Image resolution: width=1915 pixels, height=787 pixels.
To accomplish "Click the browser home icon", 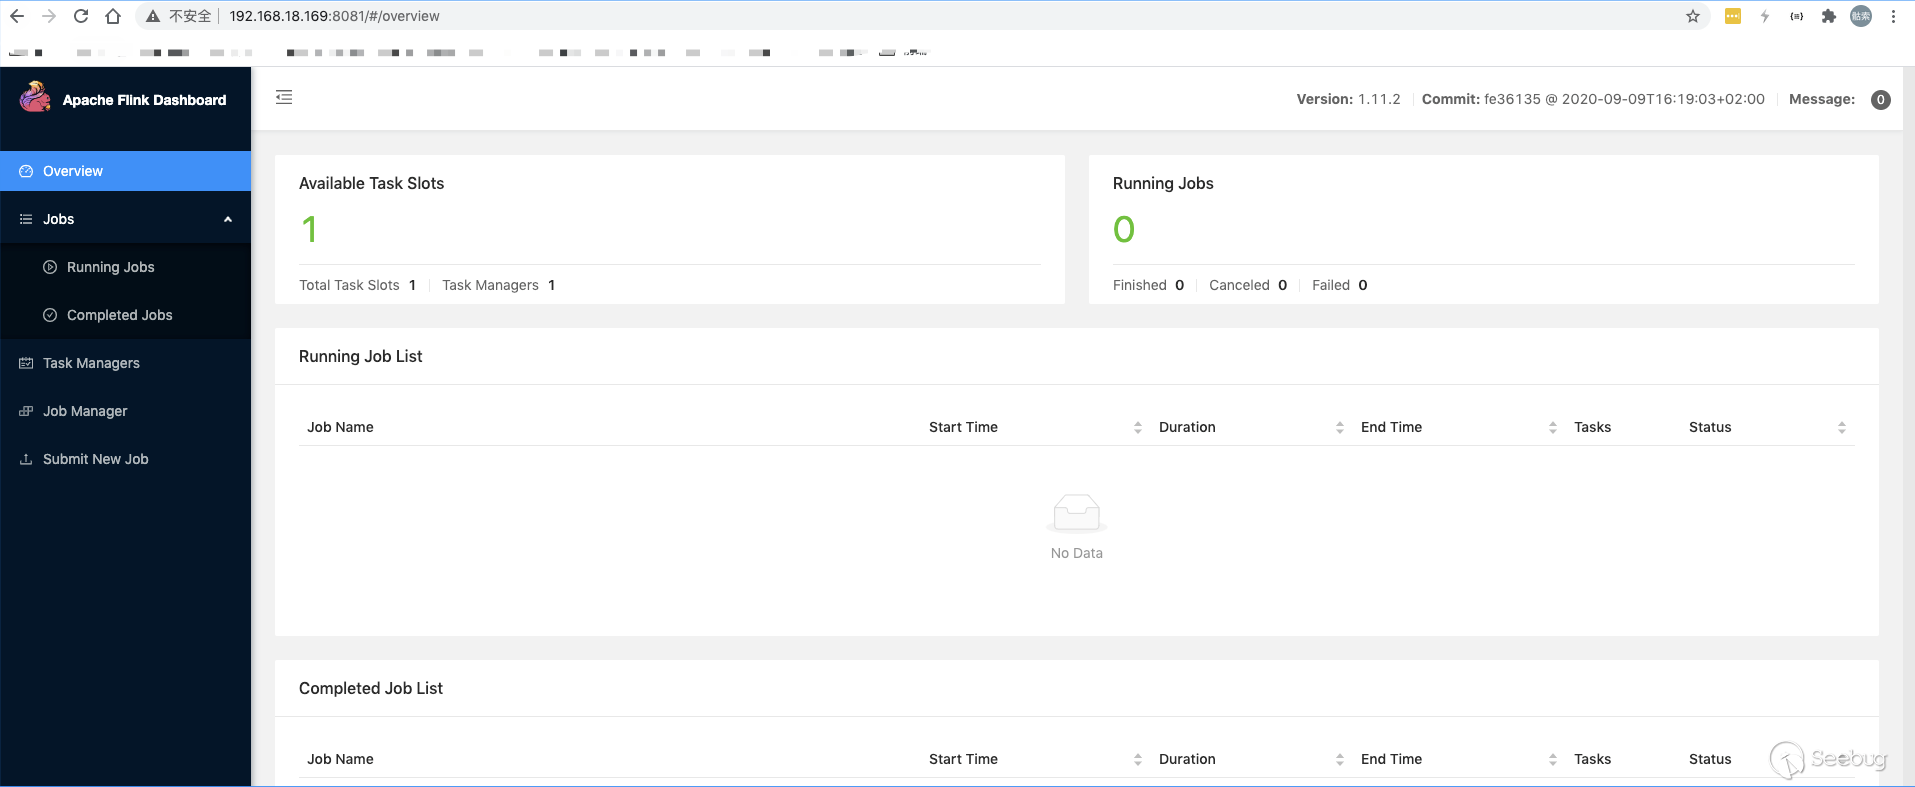I will [113, 16].
